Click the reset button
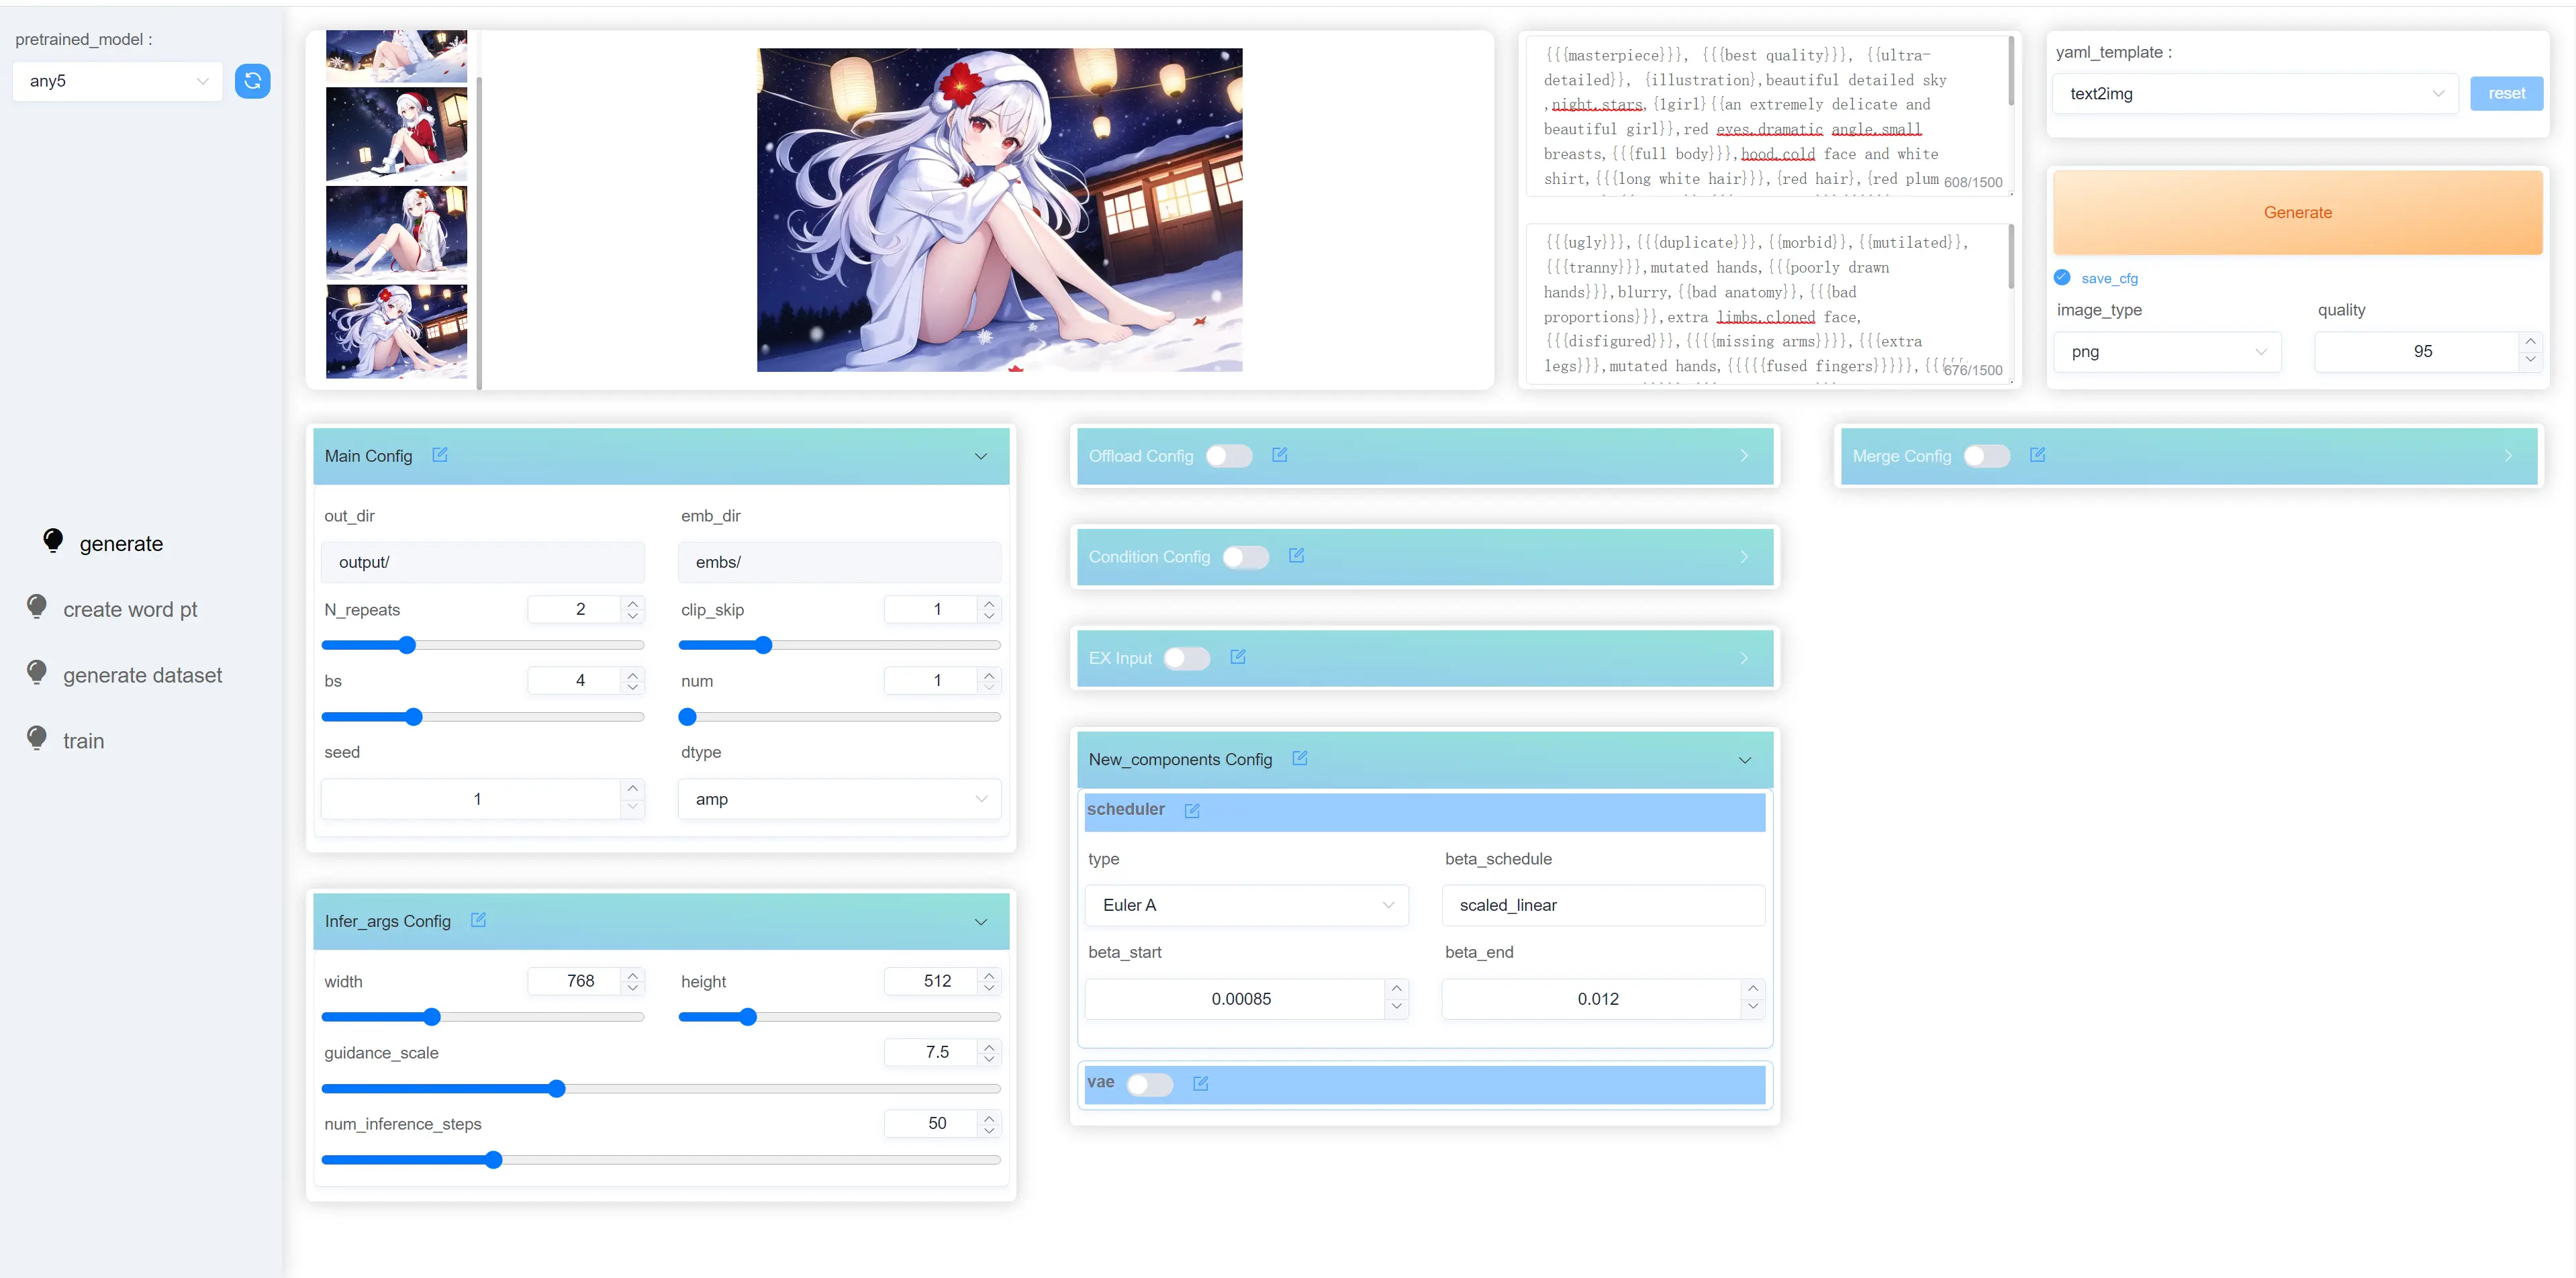 click(x=2505, y=94)
